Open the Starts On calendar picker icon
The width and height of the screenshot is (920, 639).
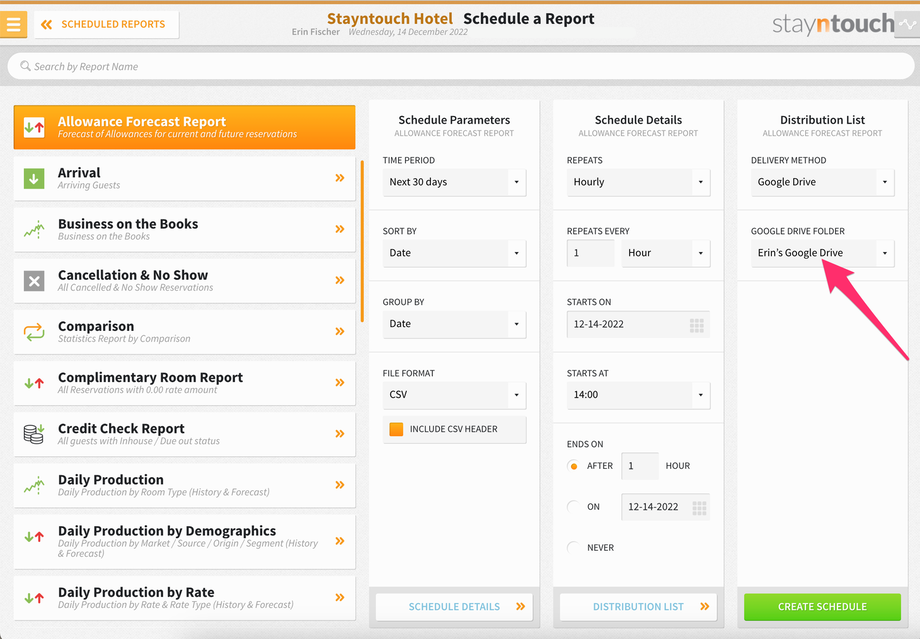click(x=696, y=325)
